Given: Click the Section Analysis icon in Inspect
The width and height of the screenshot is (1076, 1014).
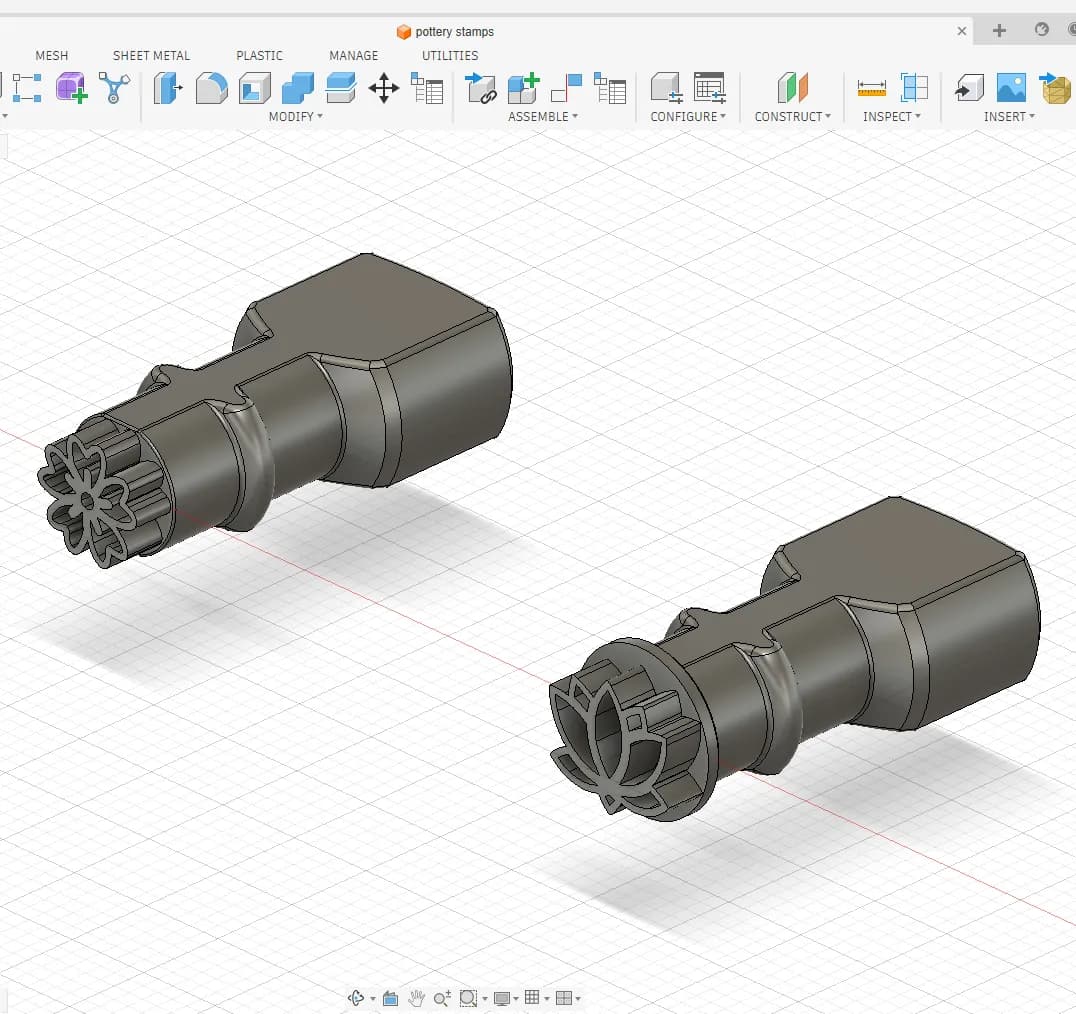Looking at the screenshot, I should pyautogui.click(x=914, y=88).
